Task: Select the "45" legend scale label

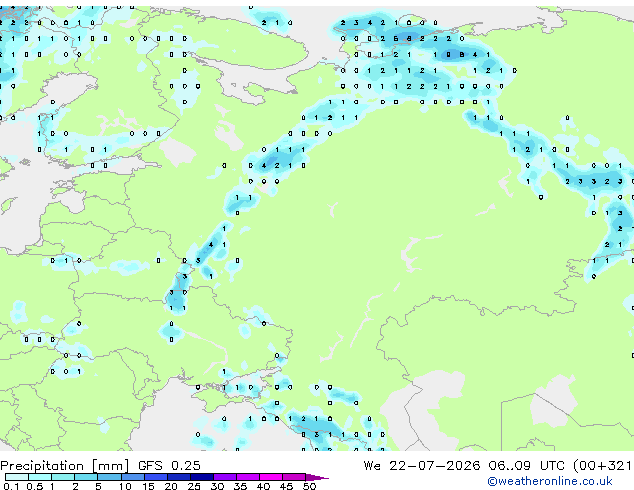Action: click(x=287, y=486)
